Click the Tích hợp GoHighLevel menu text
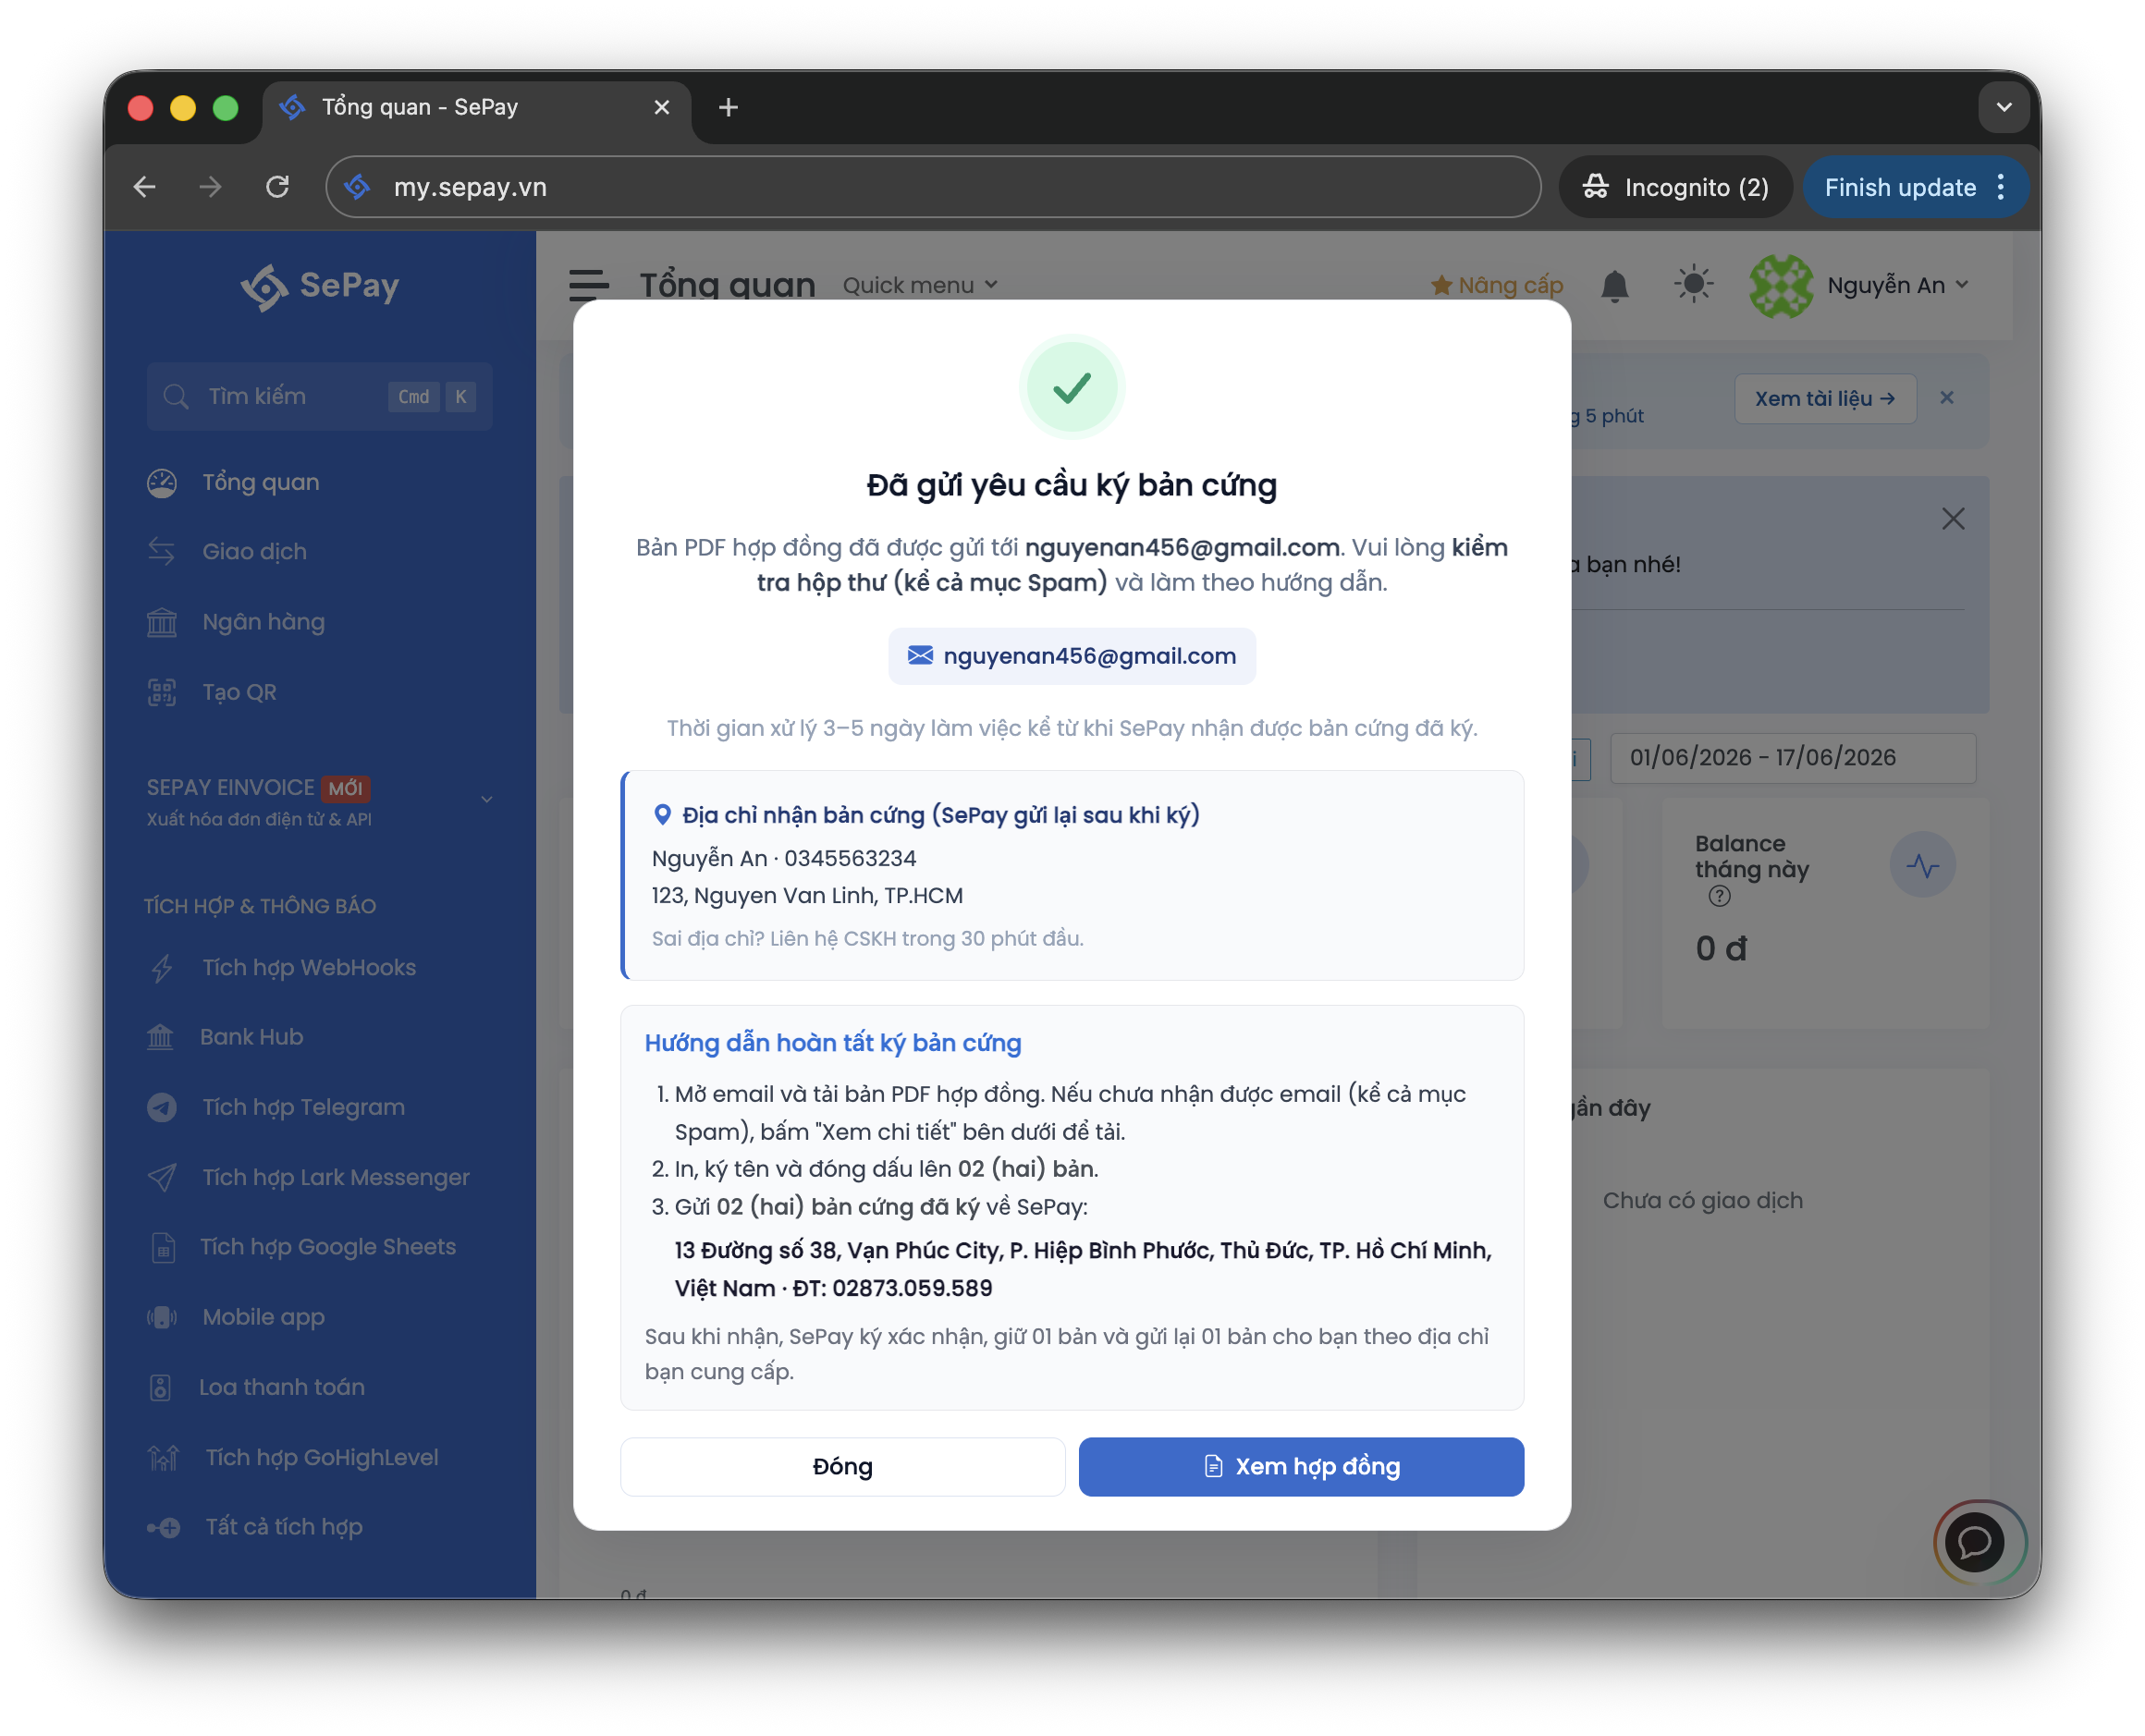The width and height of the screenshot is (2145, 1736). [322, 1457]
